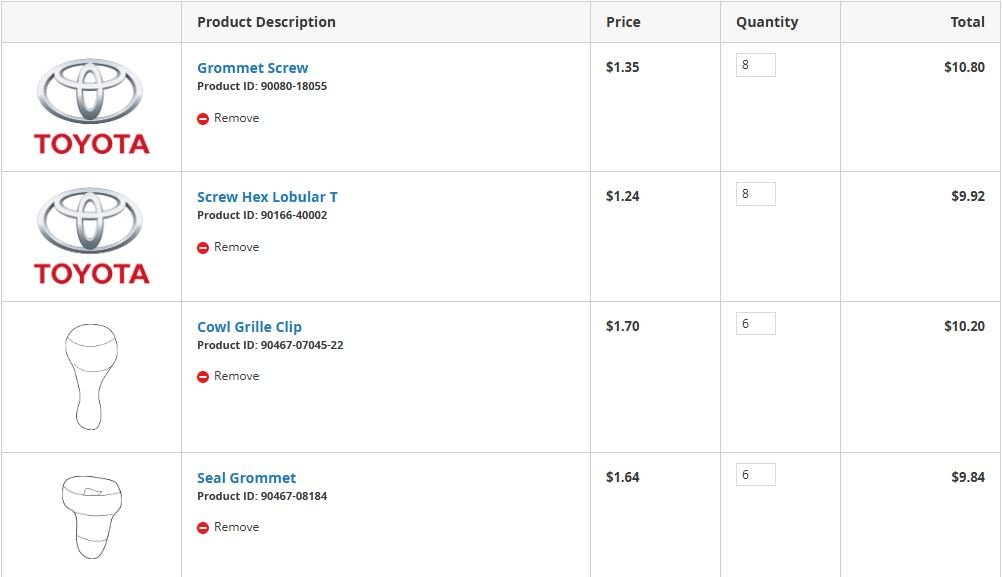Click the quantity field for Grommet Screw
The image size is (1002, 577).
click(755, 65)
